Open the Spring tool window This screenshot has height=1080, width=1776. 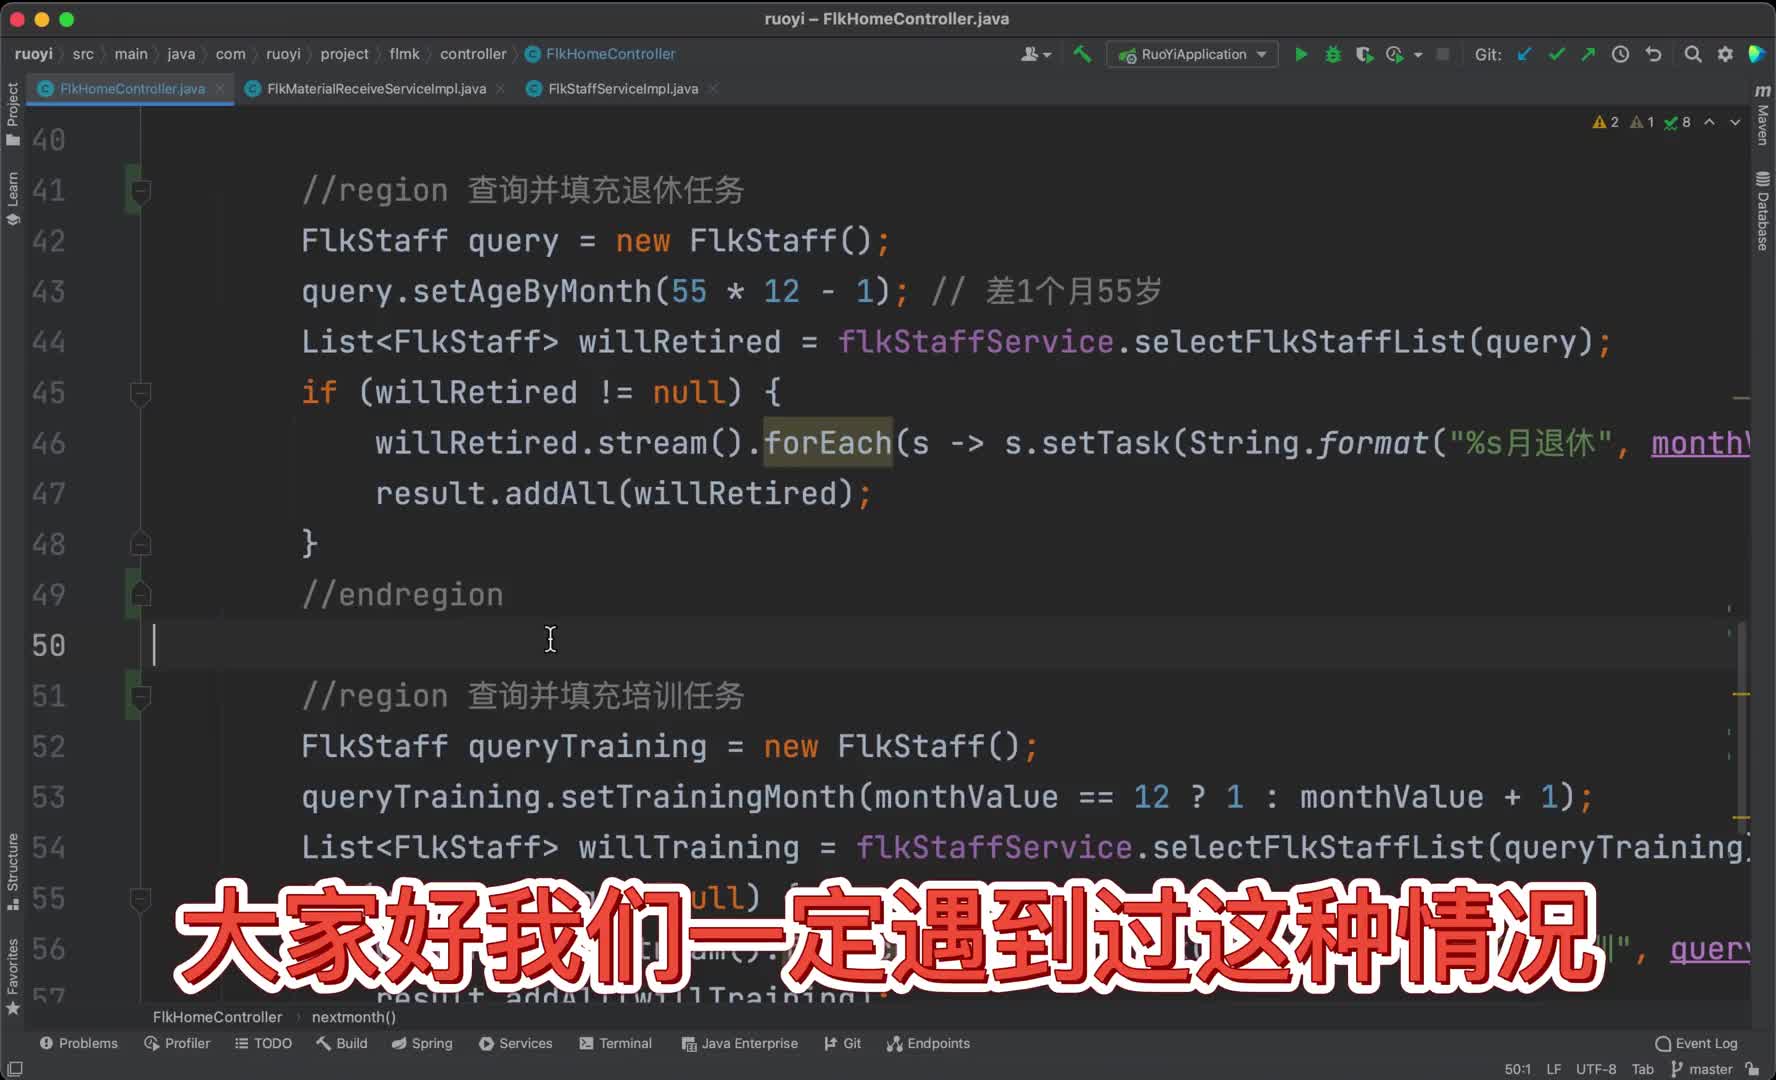tap(422, 1043)
